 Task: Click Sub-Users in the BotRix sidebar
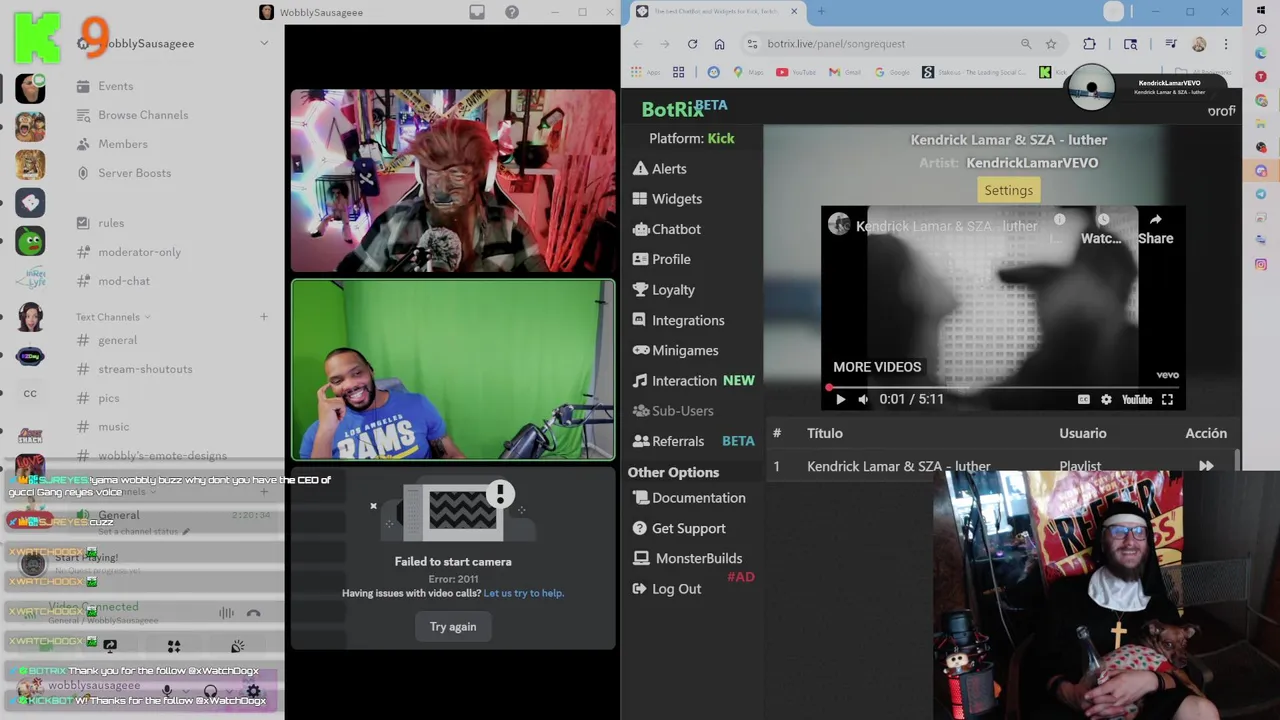(673, 411)
